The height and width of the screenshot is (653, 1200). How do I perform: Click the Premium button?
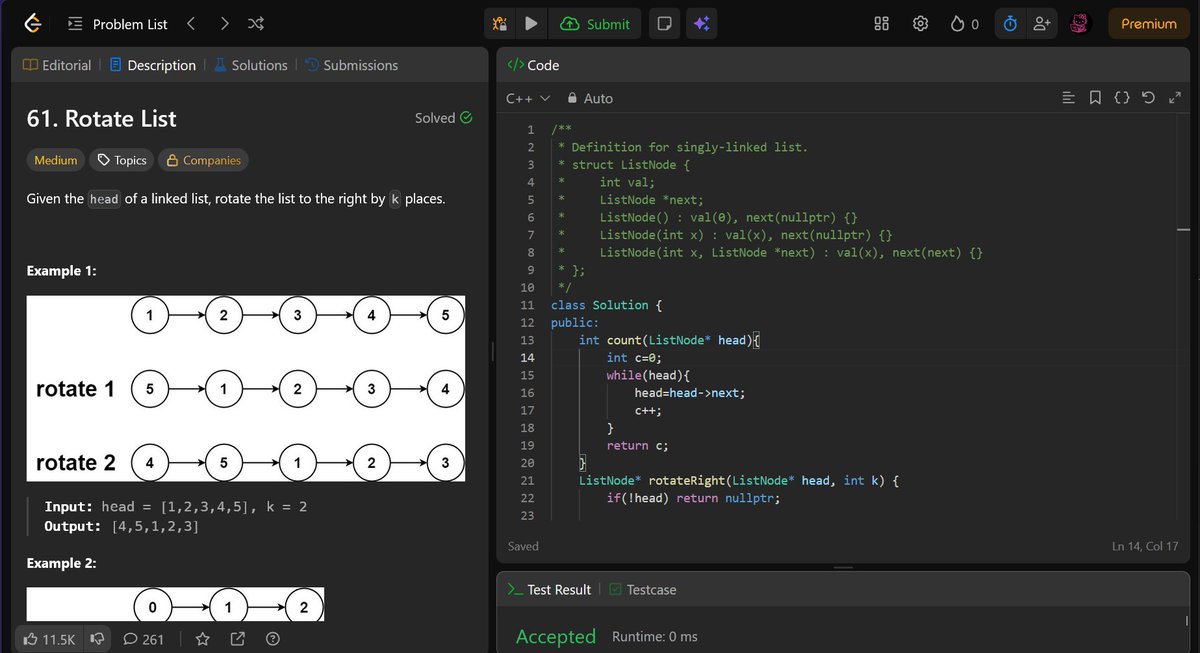(1149, 24)
